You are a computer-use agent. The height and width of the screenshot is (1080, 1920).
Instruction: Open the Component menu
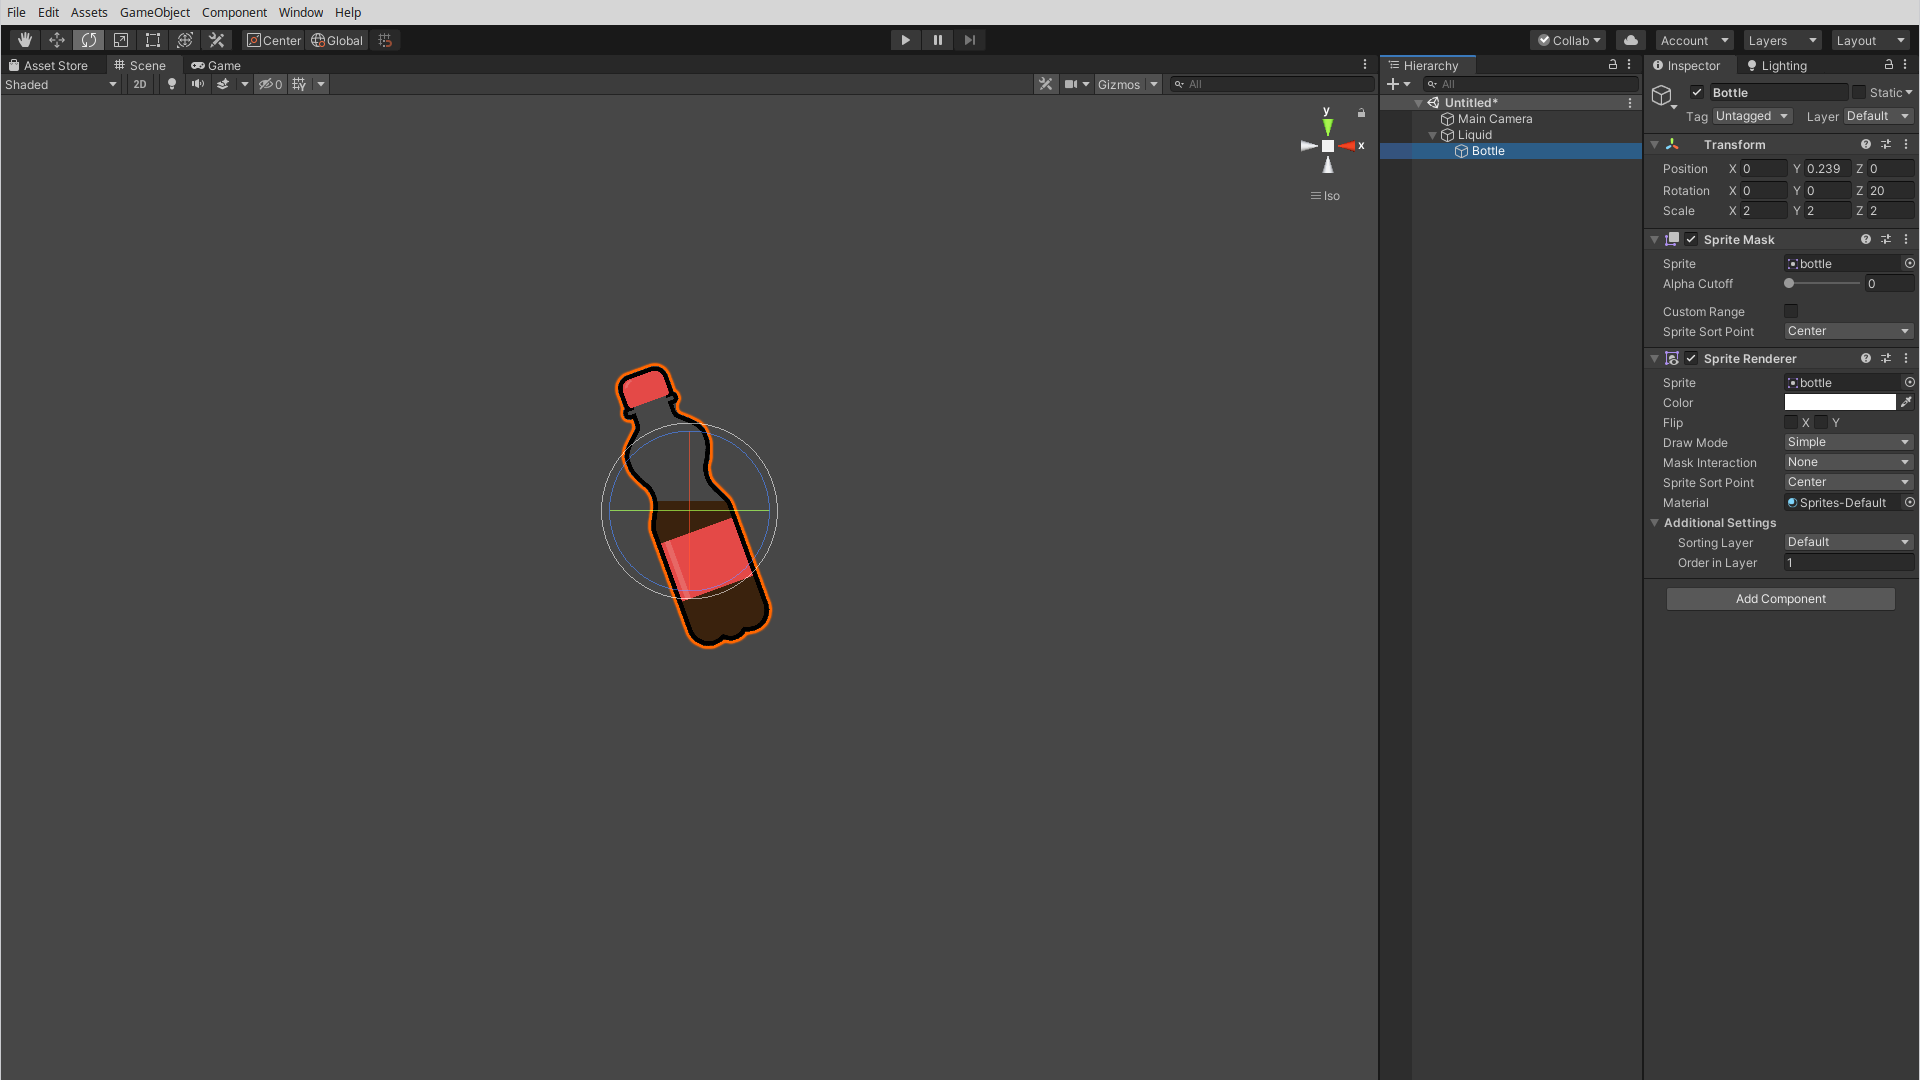tap(234, 12)
